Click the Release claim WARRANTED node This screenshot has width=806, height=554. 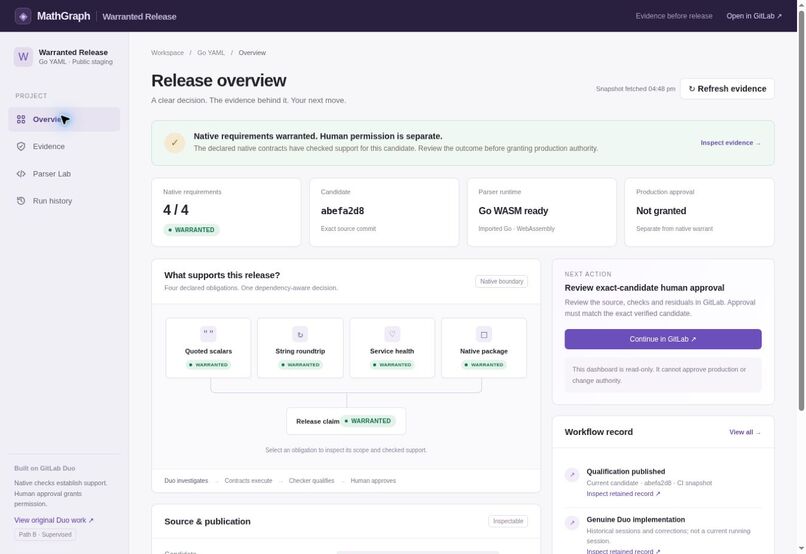point(346,421)
